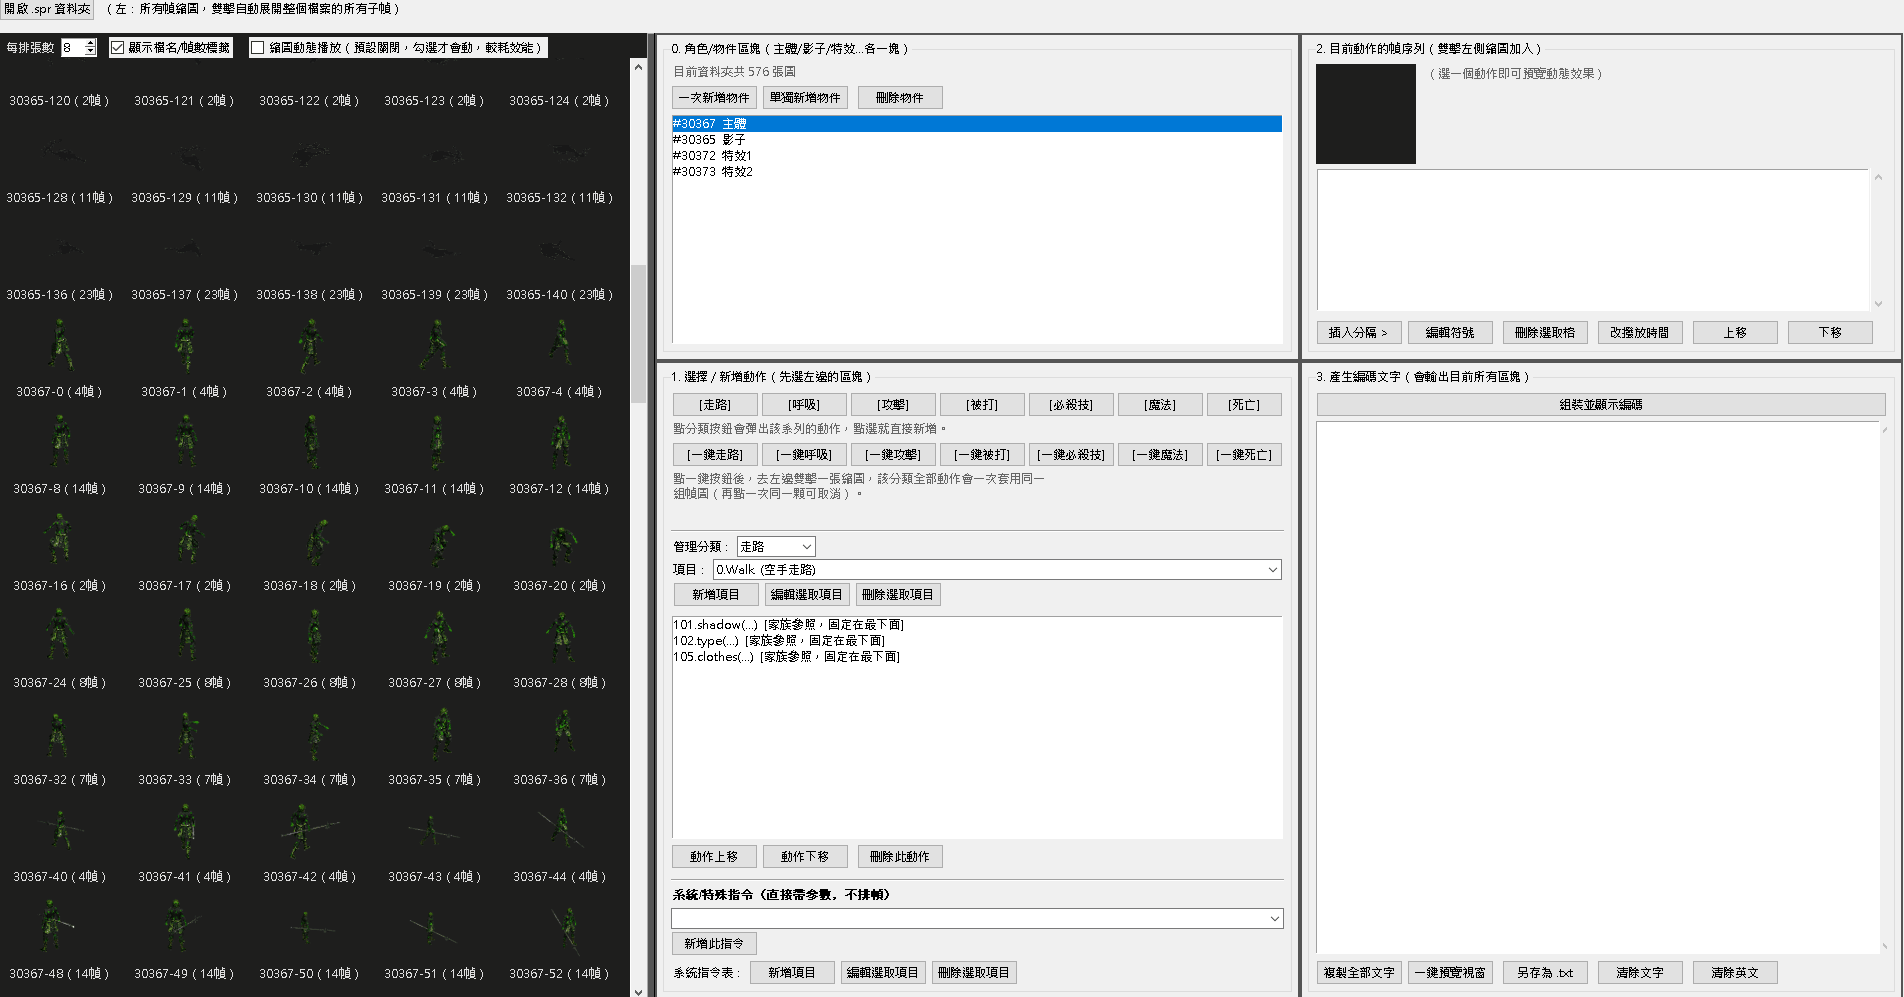Click 一次新增物件 button
This screenshot has height=997, width=1904.
(714, 97)
